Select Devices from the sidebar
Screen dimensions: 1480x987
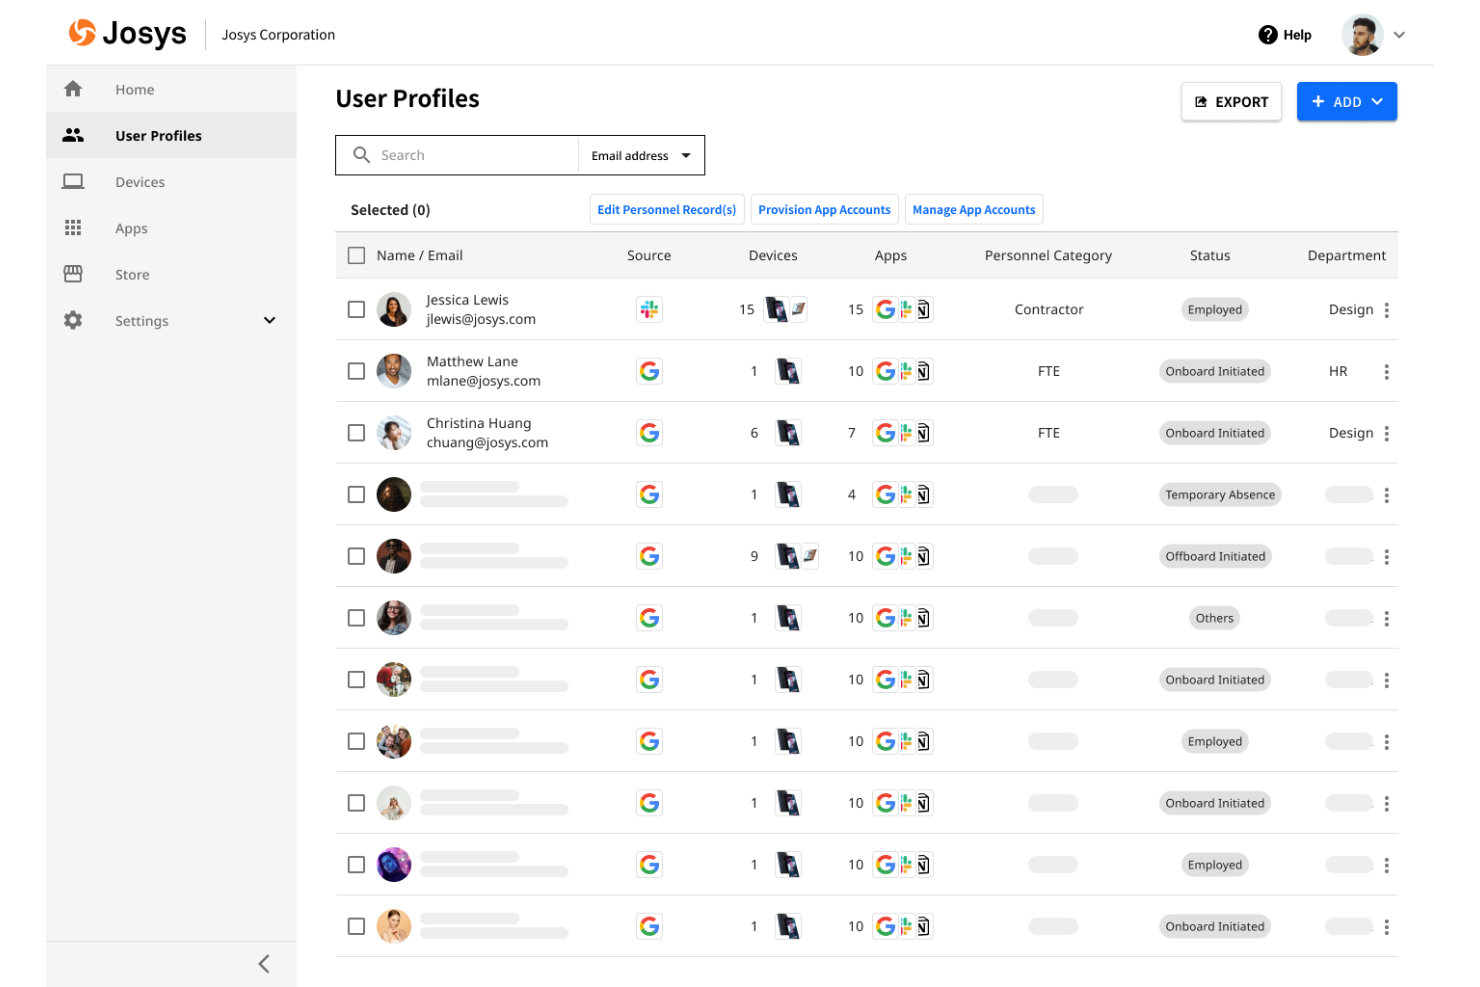pyautogui.click(x=139, y=181)
